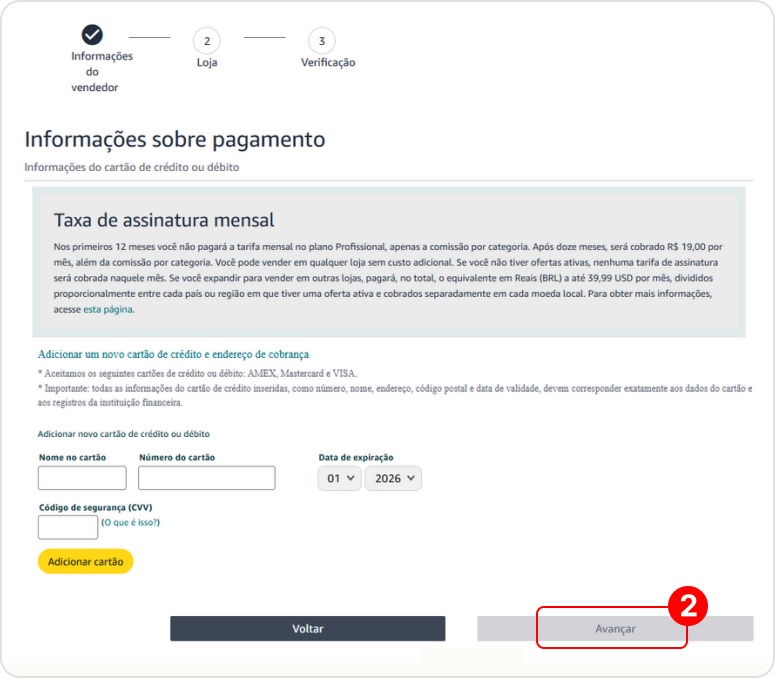Click the 'Data de expiração' label
The width and height of the screenshot is (775, 678).
pyautogui.click(x=356, y=458)
